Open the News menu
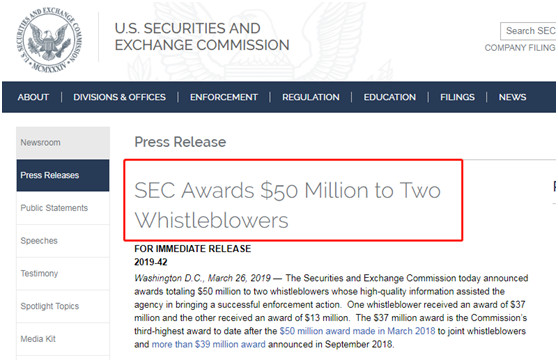This screenshot has height=362, width=558. [x=512, y=97]
